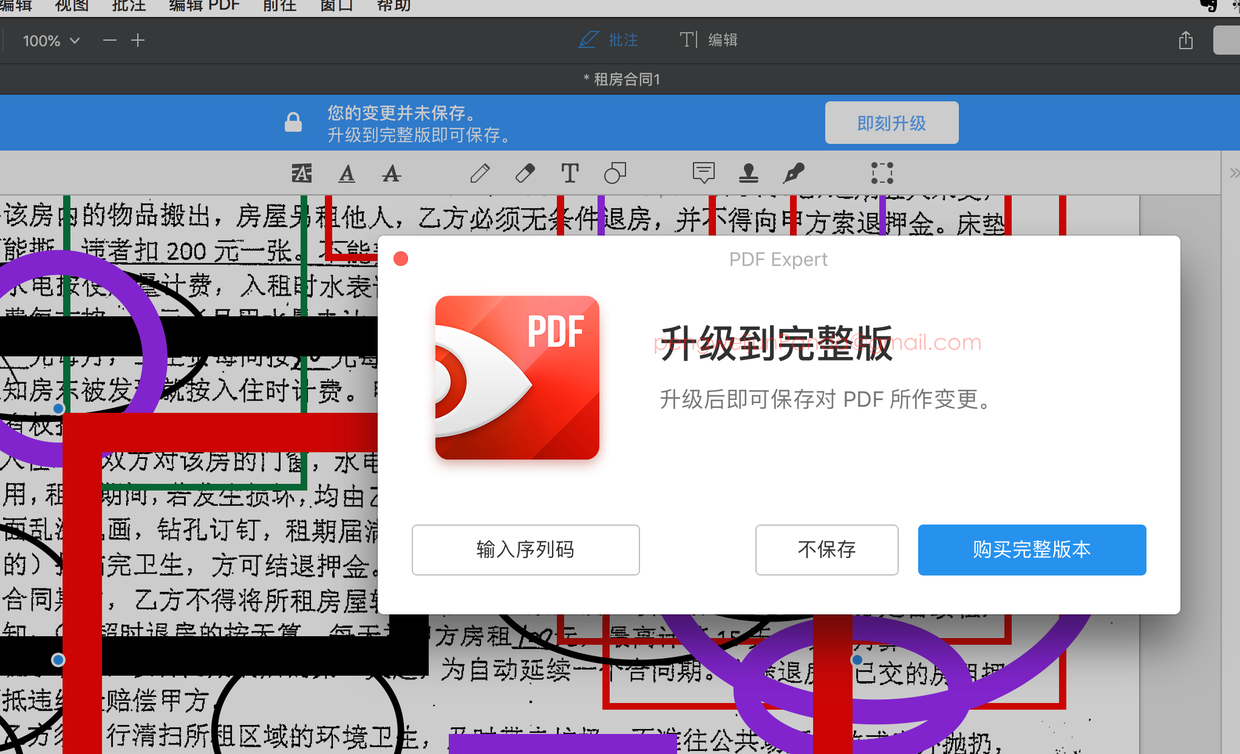Select the strikethrough text tool
1240x754 pixels.
click(x=392, y=173)
